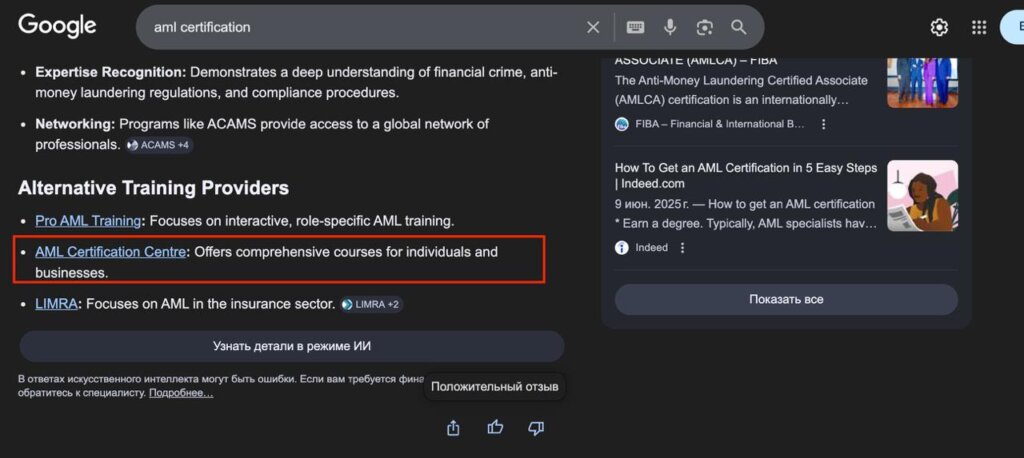Viewport: 1024px width, 458px height.
Task: Open the Google apps grid
Action: click(978, 27)
